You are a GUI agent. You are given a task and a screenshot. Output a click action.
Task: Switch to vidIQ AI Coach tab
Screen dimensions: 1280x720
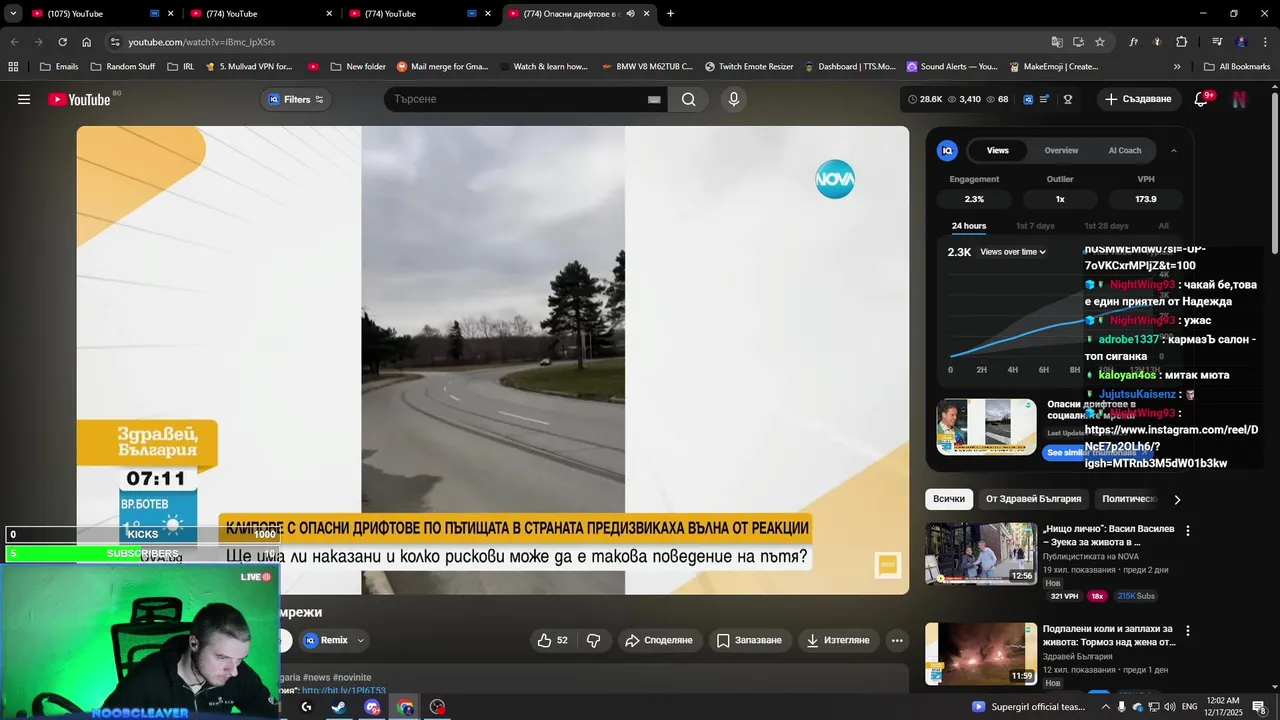(1124, 151)
